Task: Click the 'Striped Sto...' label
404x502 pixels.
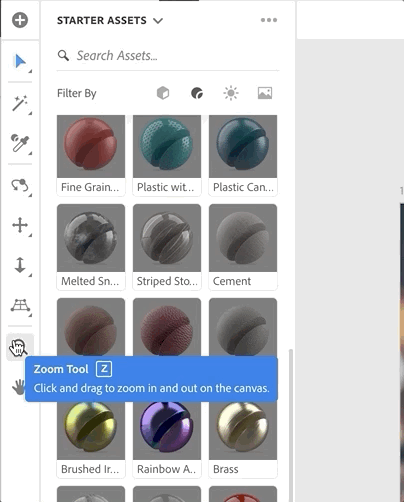Action: [167, 281]
